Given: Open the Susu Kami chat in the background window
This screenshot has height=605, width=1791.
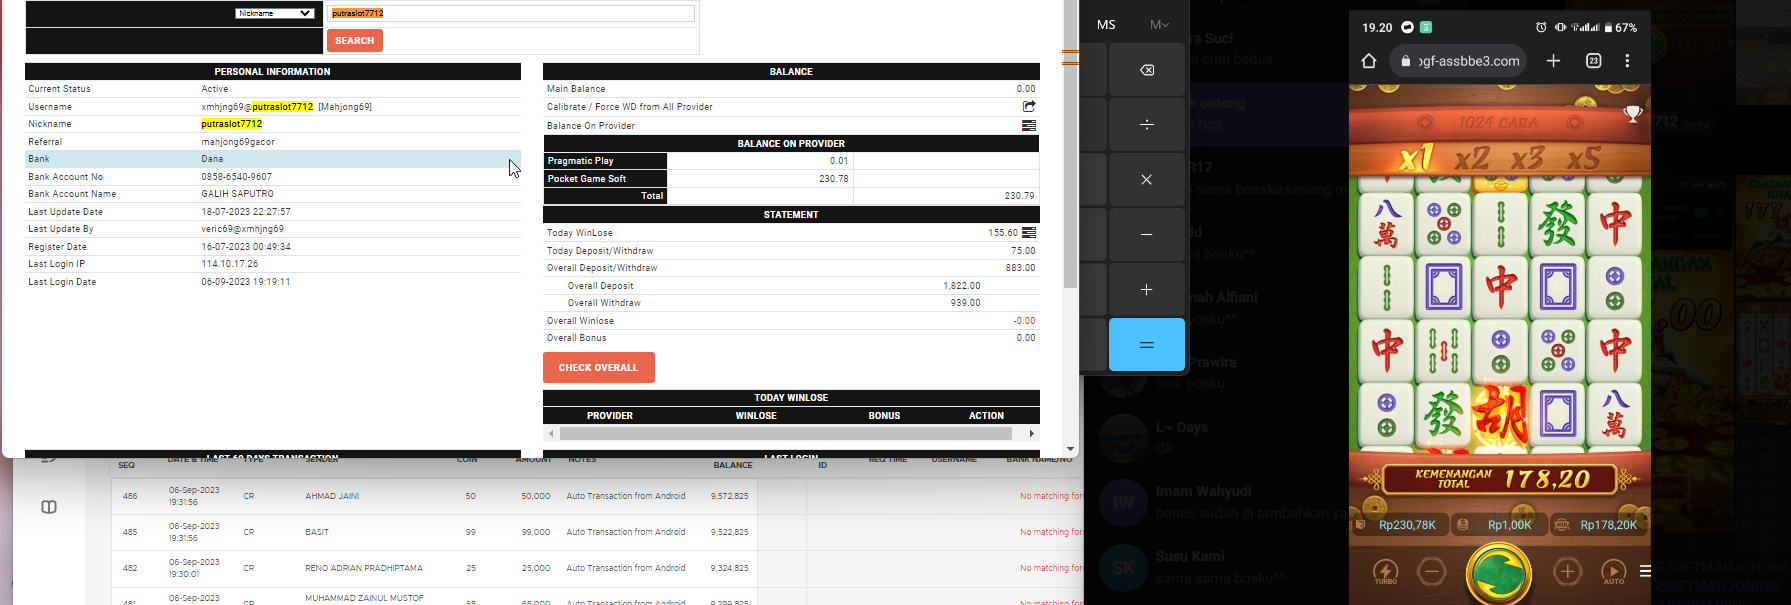Looking at the screenshot, I should pos(1217,567).
